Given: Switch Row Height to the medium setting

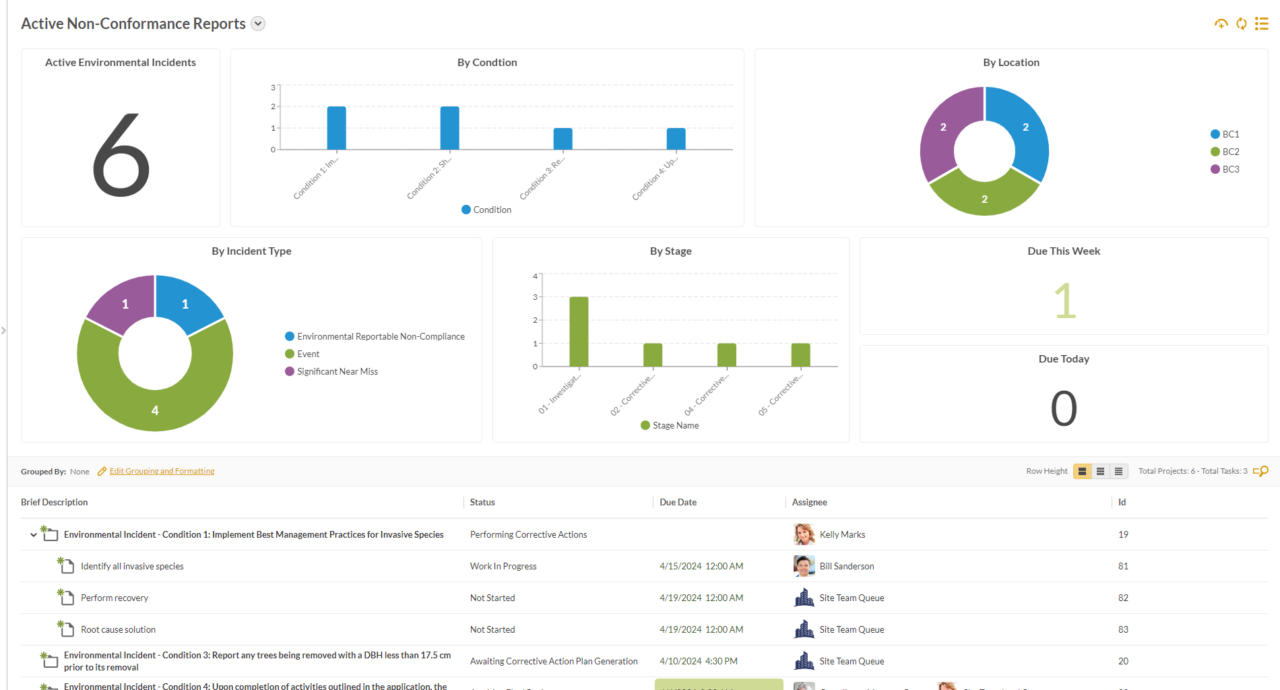Looking at the screenshot, I should [x=1100, y=471].
